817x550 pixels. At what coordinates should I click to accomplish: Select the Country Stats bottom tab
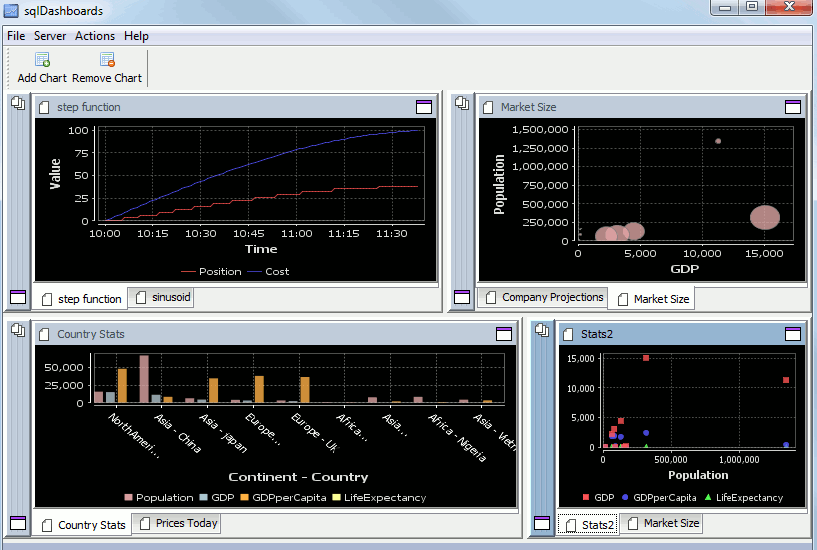click(x=82, y=525)
